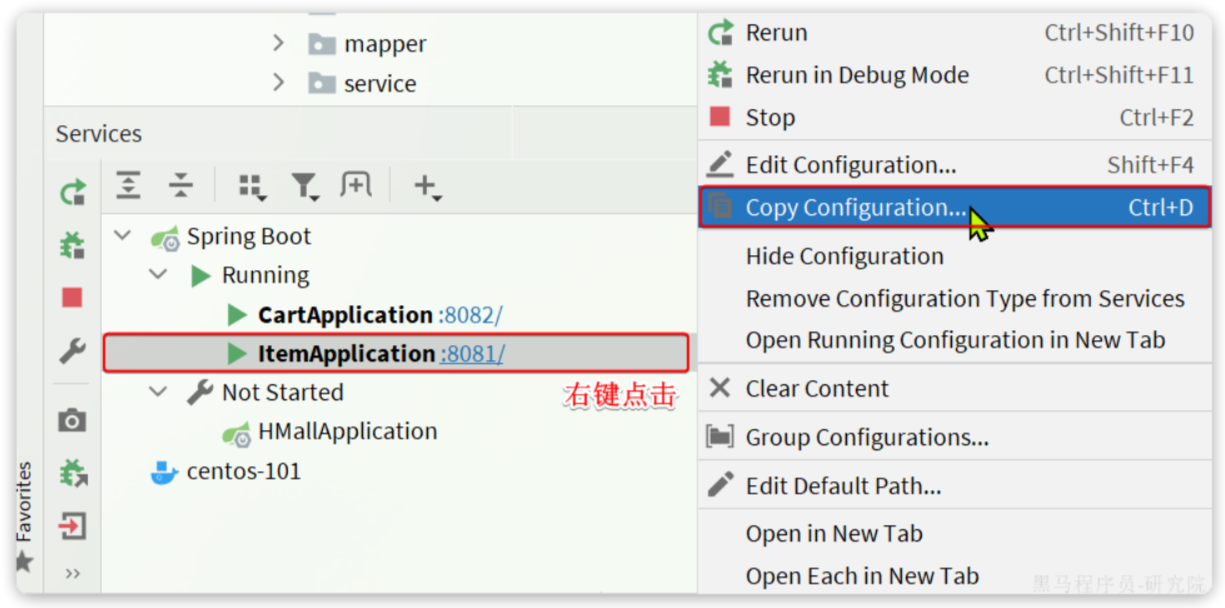Collapse the Spring Boot tree node
1225x608 pixels.
point(123,236)
